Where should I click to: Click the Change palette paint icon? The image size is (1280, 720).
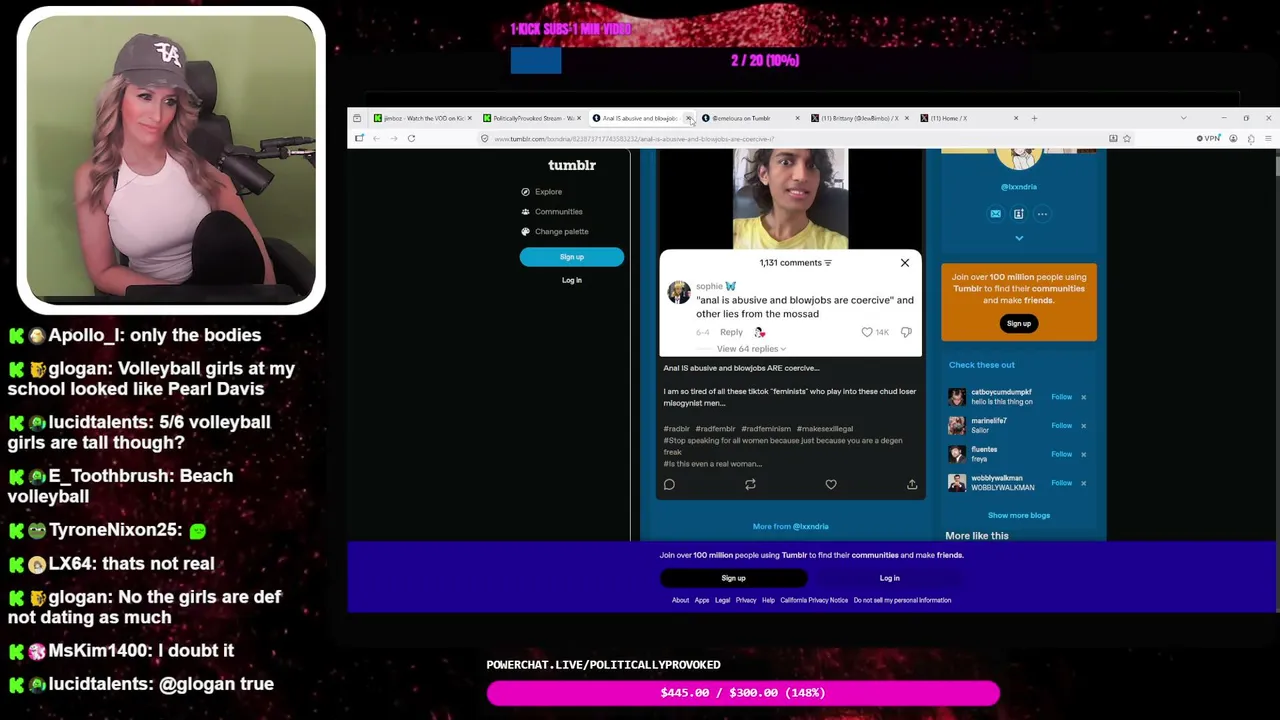pos(525,232)
